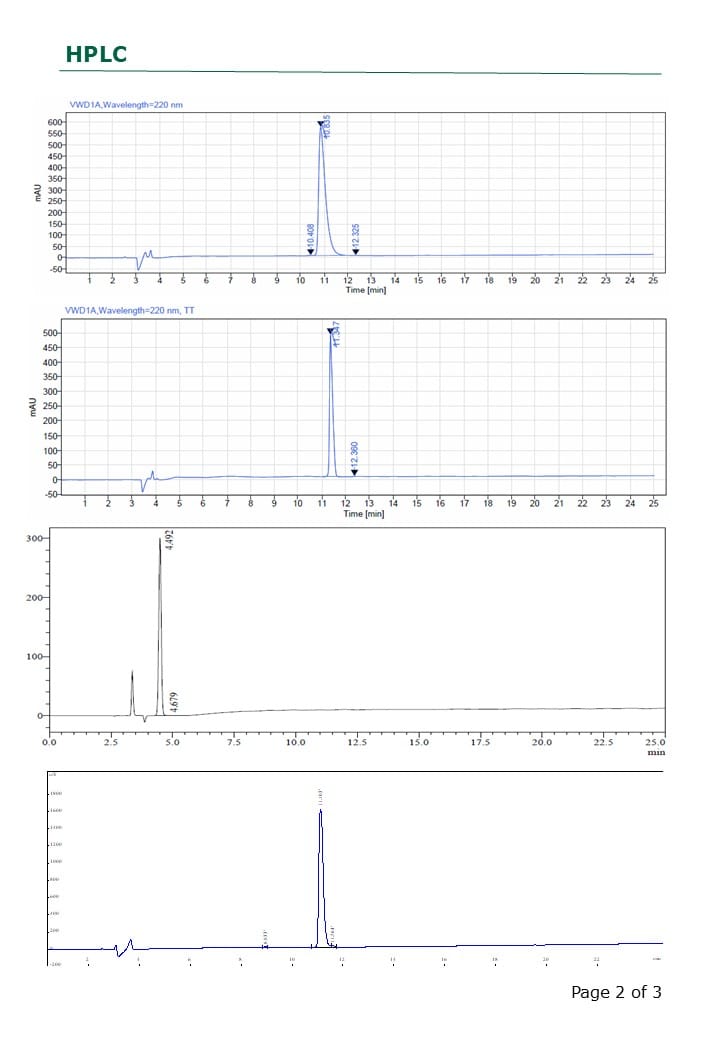Click the 100 y-axis value on the third chart
Screen dimensions: 720x1040
[x=34, y=656]
